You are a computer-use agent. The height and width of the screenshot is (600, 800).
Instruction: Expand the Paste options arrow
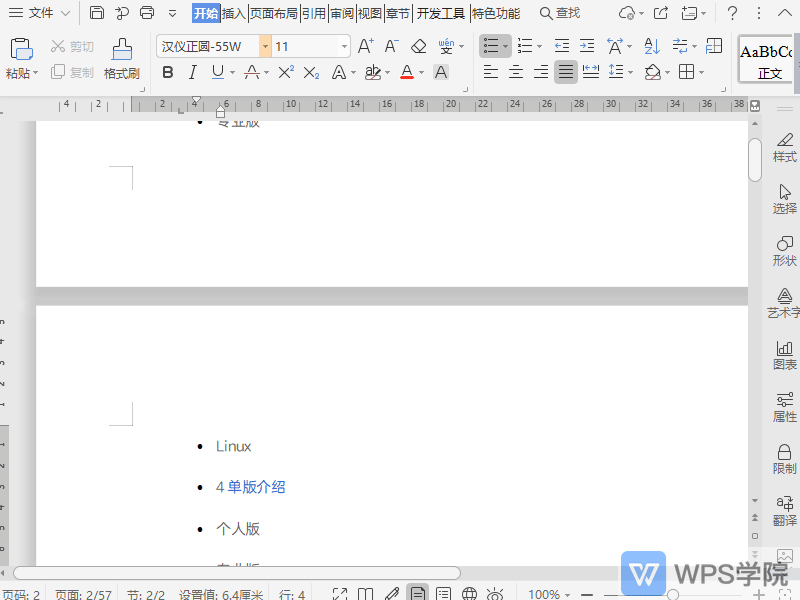36,73
